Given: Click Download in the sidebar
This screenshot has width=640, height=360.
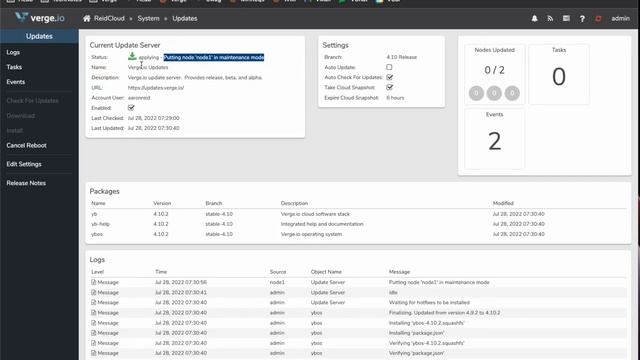Looking at the screenshot, I should [20, 116].
